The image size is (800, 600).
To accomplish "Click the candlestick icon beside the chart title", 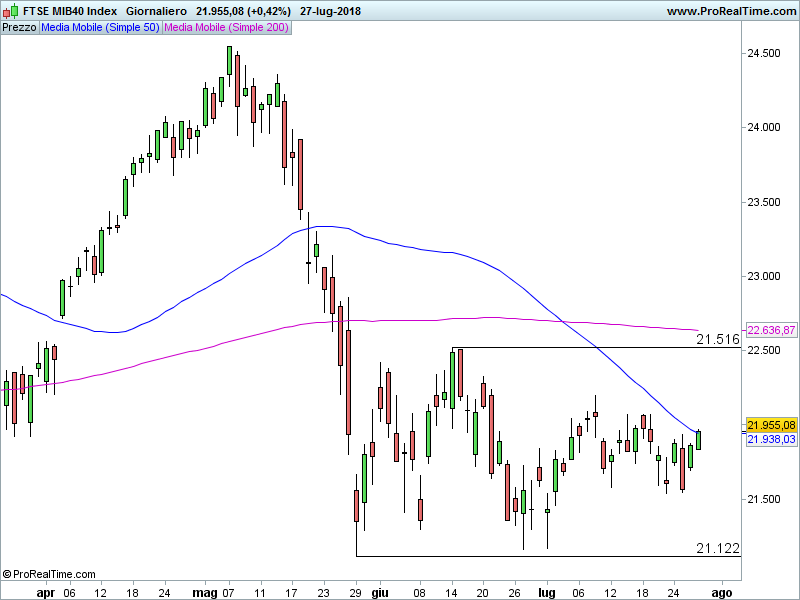I will (11, 10).
